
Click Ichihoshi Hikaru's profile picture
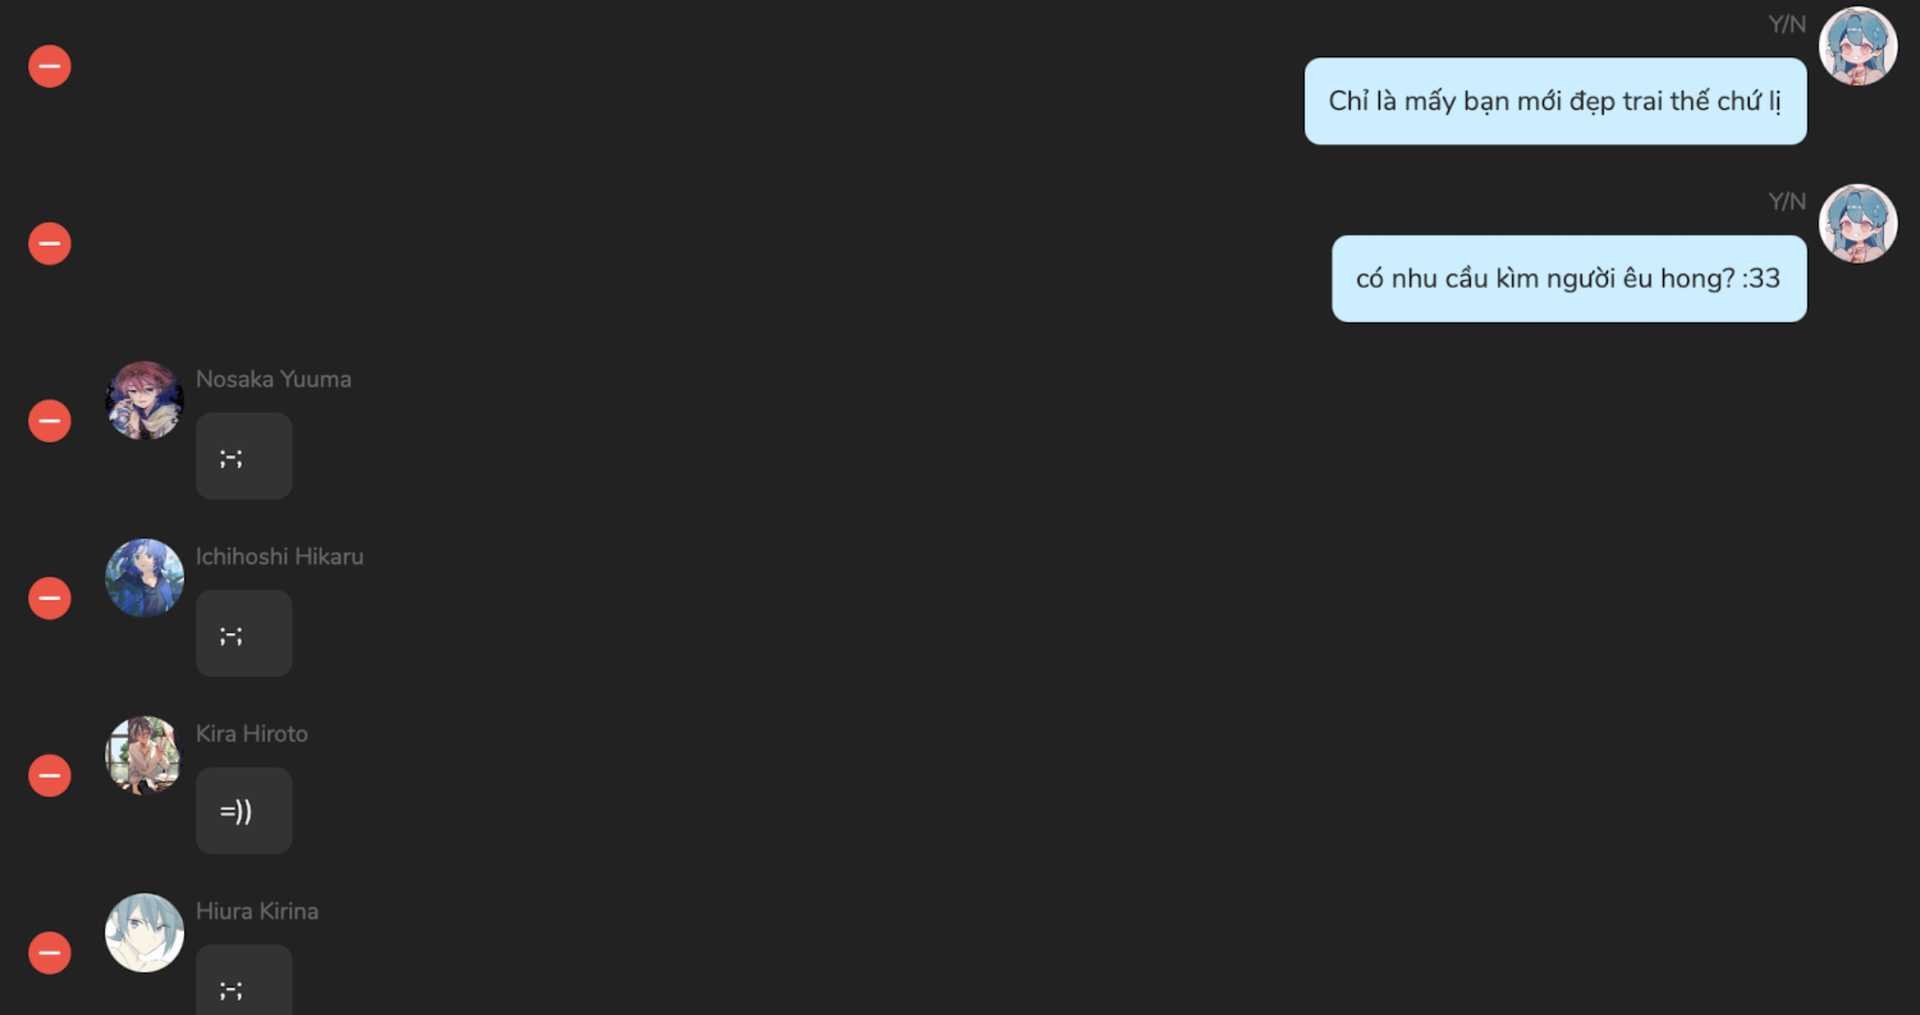click(x=144, y=578)
